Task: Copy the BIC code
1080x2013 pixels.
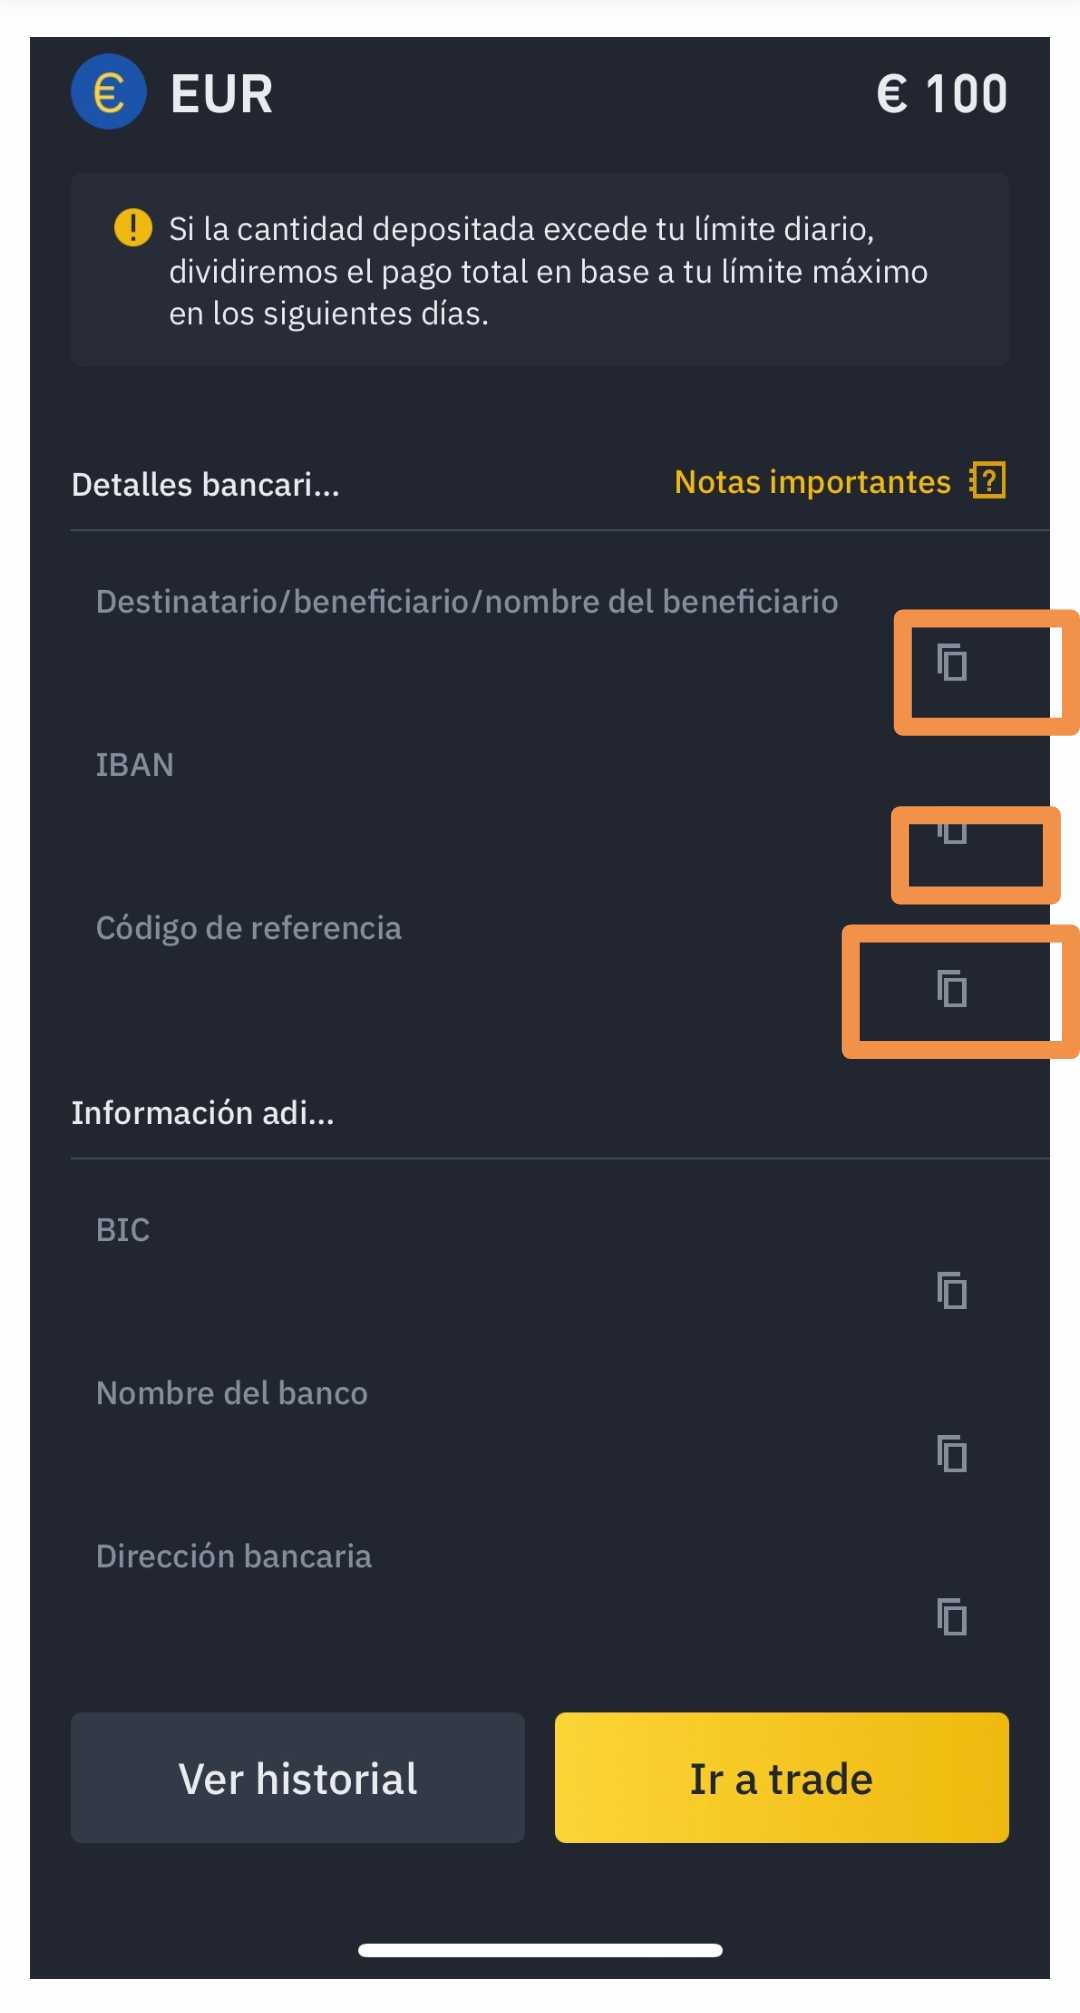Action: pyautogui.click(x=951, y=1290)
